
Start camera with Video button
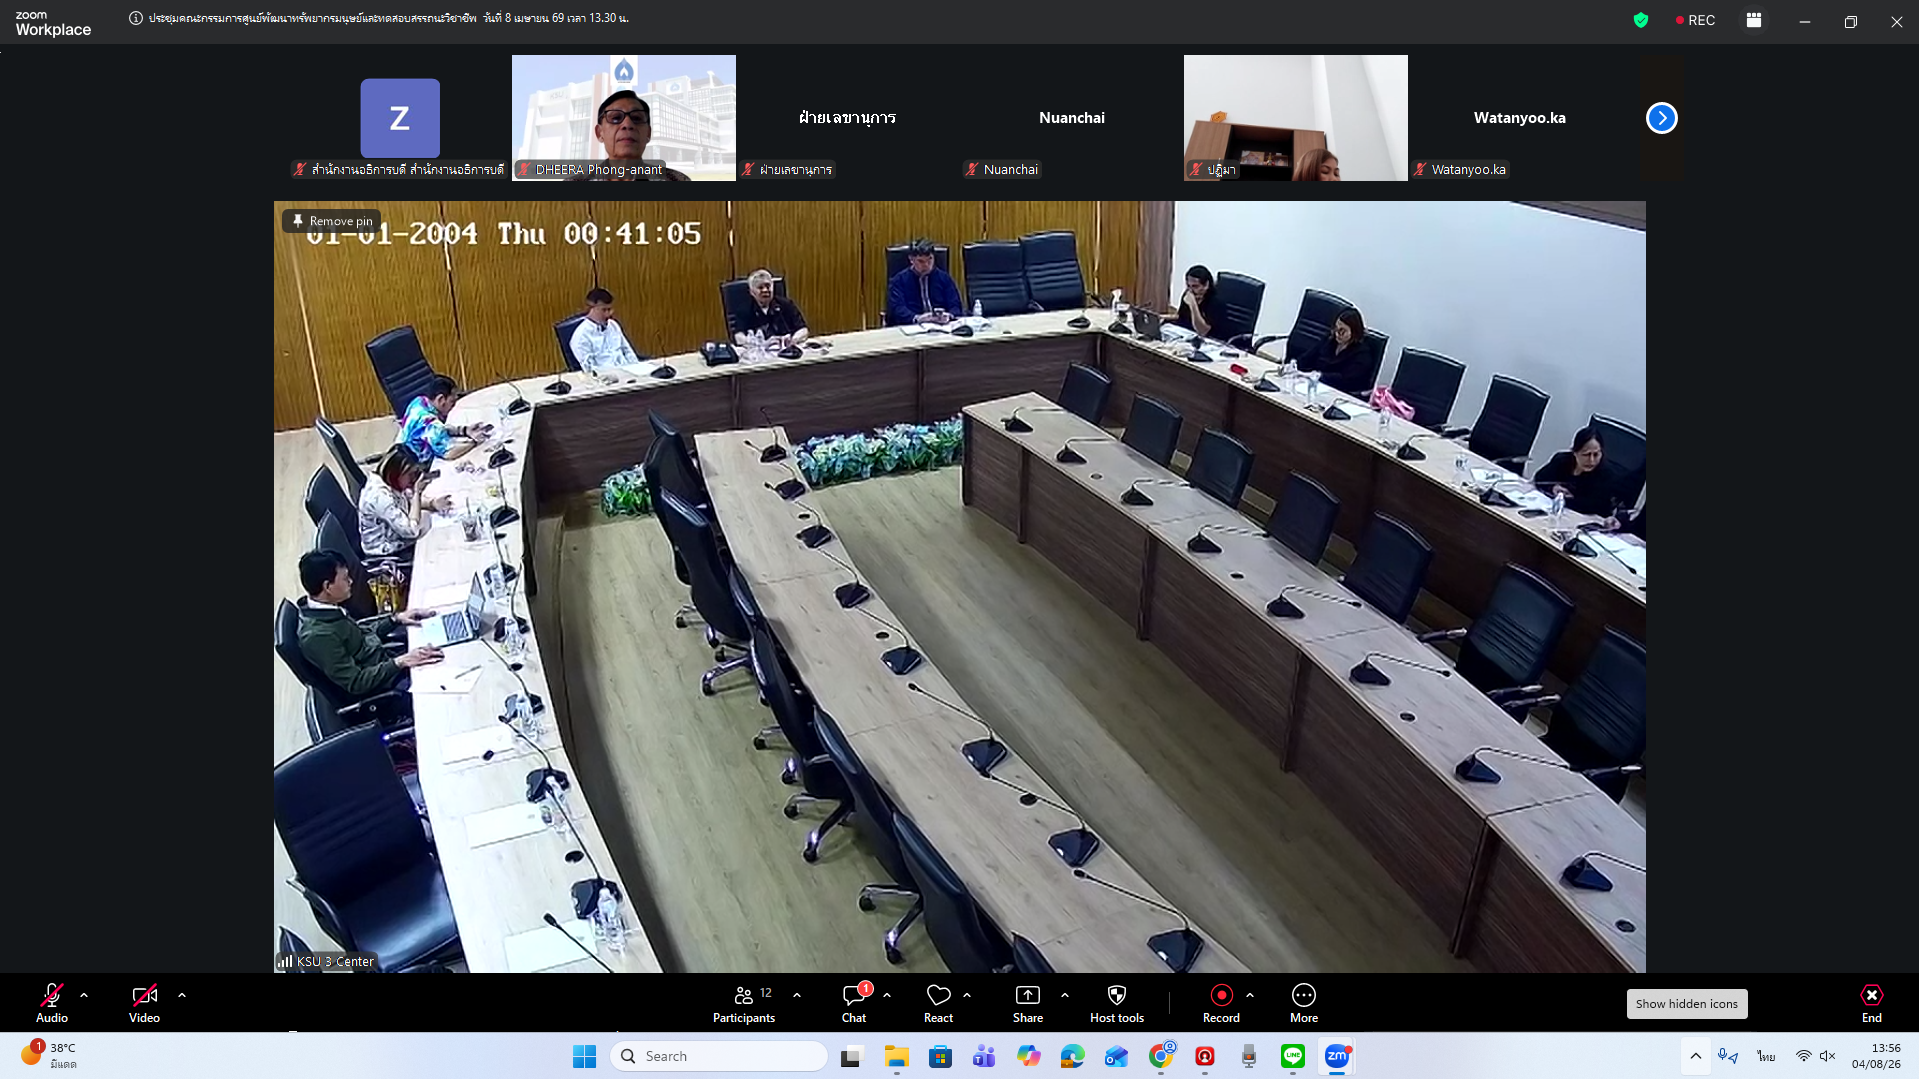tap(144, 1003)
